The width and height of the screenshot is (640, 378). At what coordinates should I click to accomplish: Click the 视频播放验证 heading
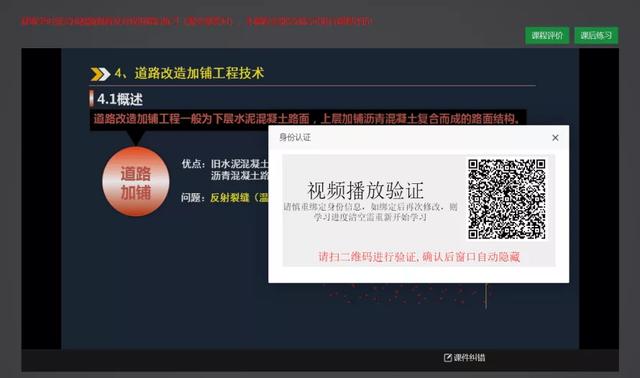click(365, 191)
